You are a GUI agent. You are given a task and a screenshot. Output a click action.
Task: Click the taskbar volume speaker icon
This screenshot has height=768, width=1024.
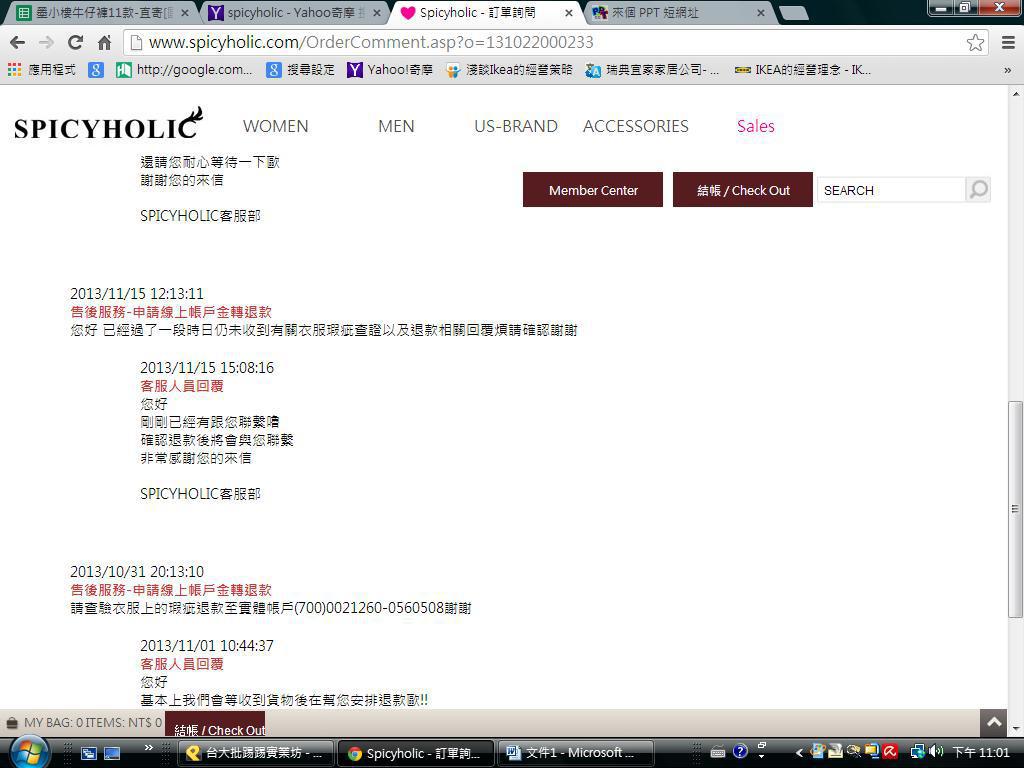[x=937, y=752]
